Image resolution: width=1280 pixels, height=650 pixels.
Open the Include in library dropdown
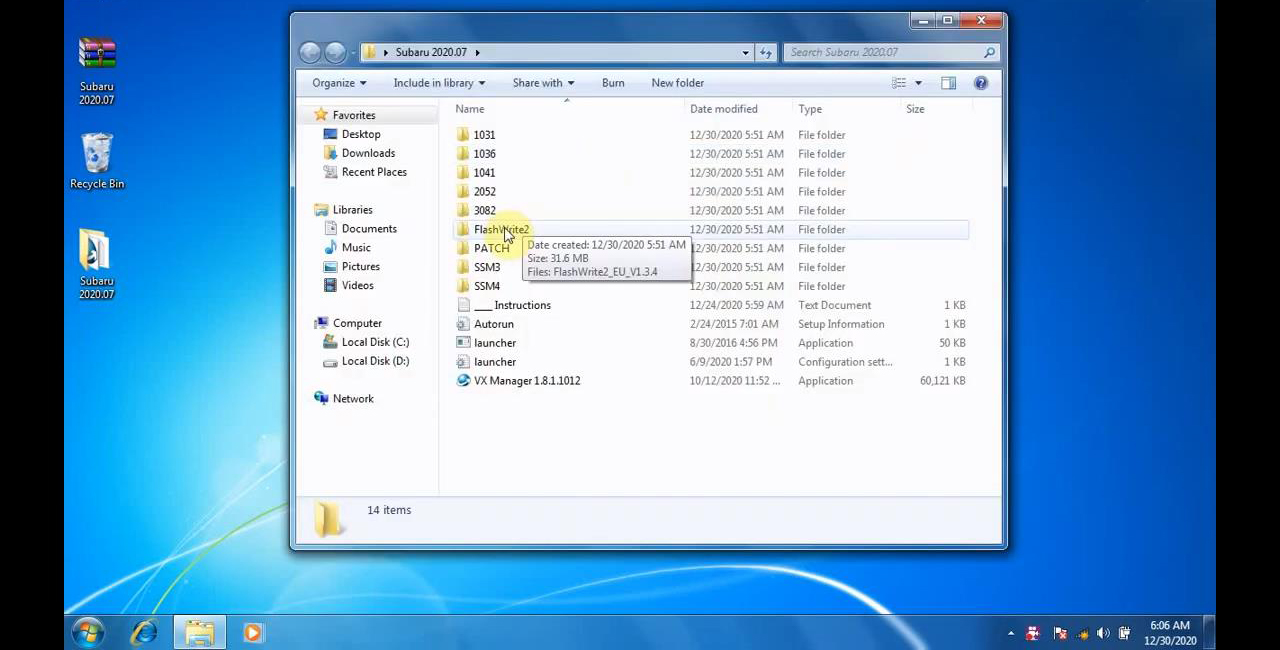tap(439, 83)
